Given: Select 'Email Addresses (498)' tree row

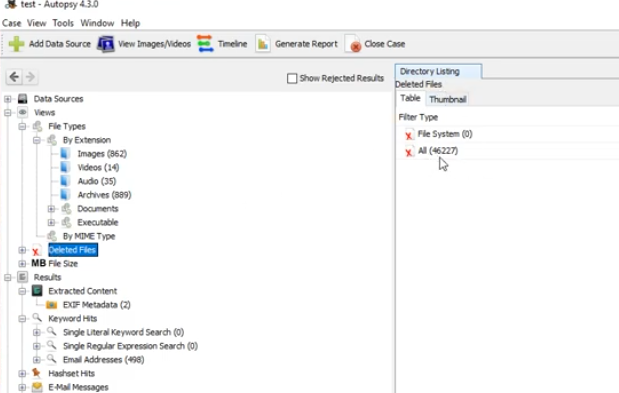Looking at the screenshot, I should tap(103, 359).
